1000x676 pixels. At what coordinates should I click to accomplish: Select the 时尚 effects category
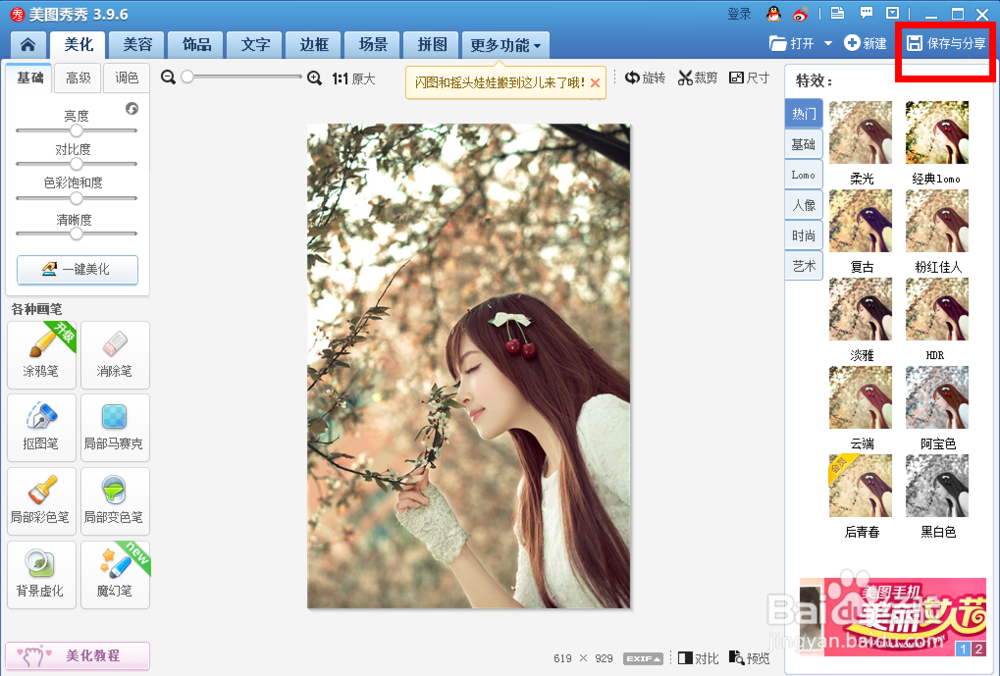click(804, 236)
